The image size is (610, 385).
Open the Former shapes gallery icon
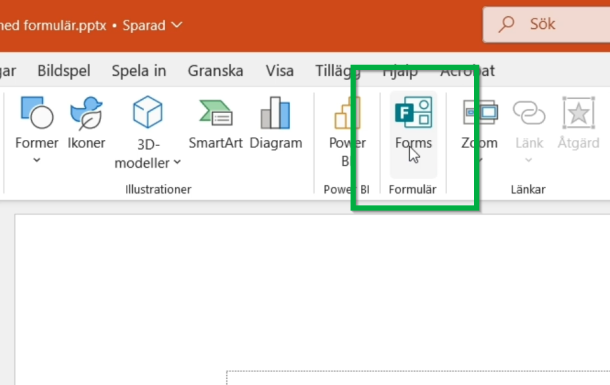pos(37,113)
